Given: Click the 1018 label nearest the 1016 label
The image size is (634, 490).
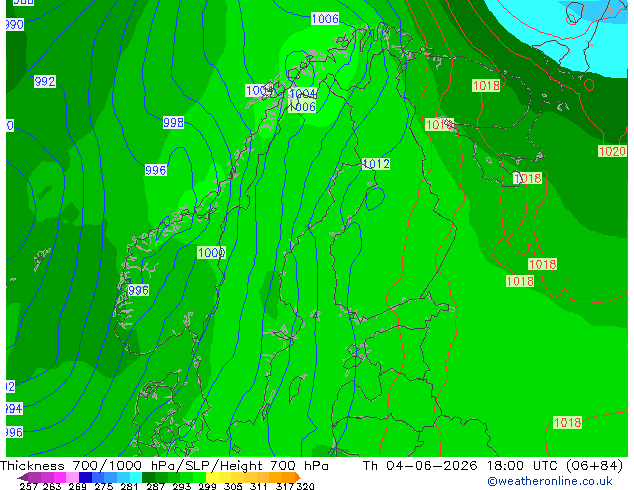Looking at the screenshot, I should coord(486,86).
